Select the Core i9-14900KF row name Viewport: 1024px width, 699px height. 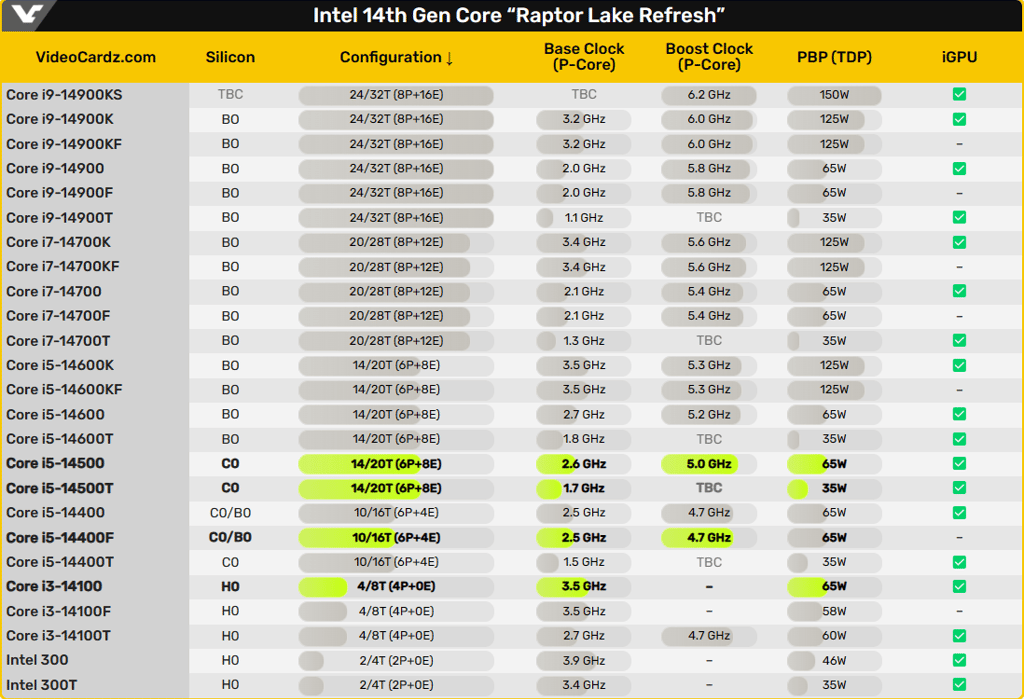[x=64, y=144]
